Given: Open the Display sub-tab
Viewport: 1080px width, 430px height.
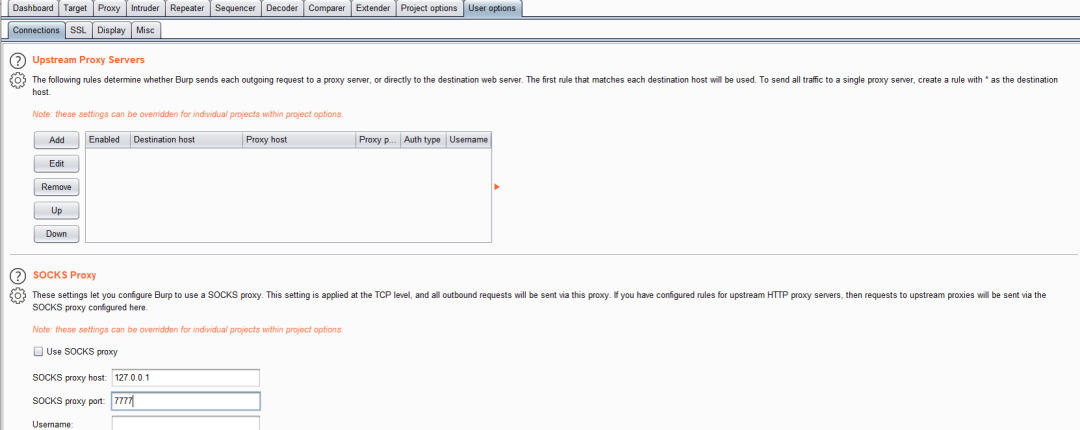Looking at the screenshot, I should 112,30.
